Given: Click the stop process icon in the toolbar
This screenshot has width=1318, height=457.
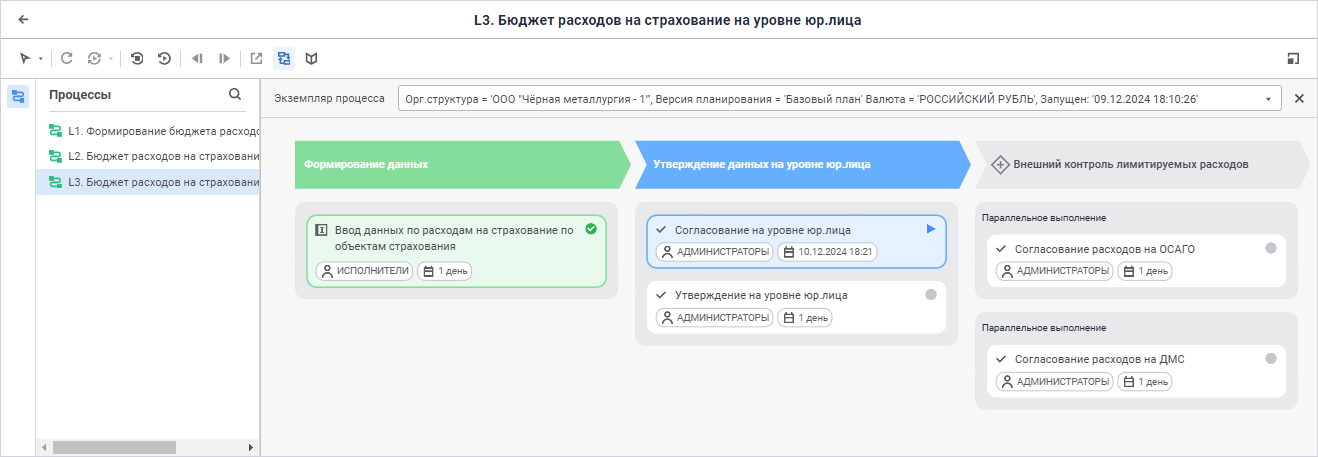Looking at the screenshot, I should tap(137, 59).
